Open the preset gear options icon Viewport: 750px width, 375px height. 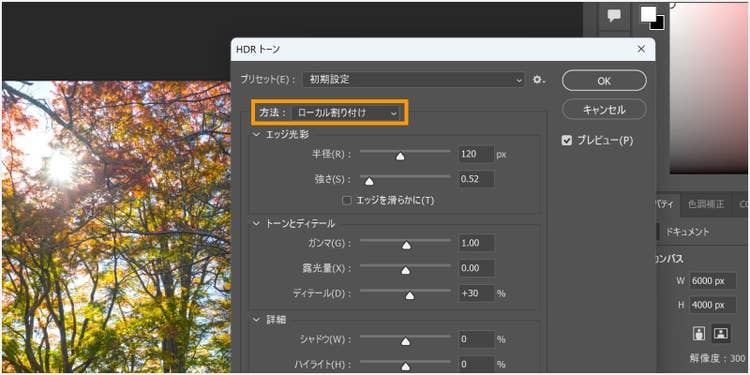539,80
